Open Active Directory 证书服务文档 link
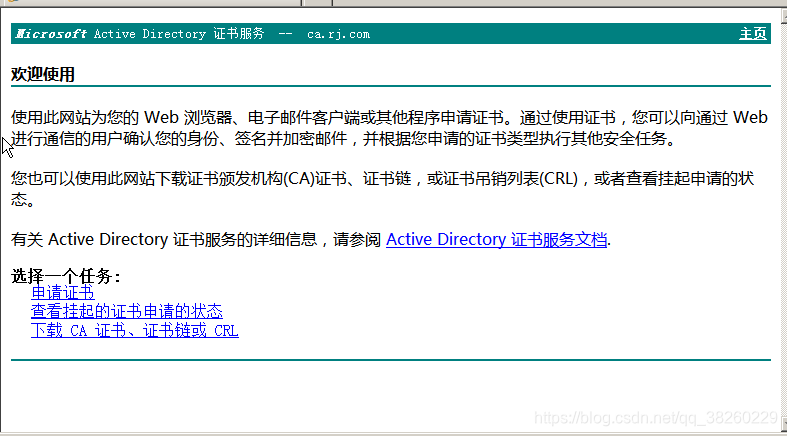The height and width of the screenshot is (436, 787). [x=496, y=239]
